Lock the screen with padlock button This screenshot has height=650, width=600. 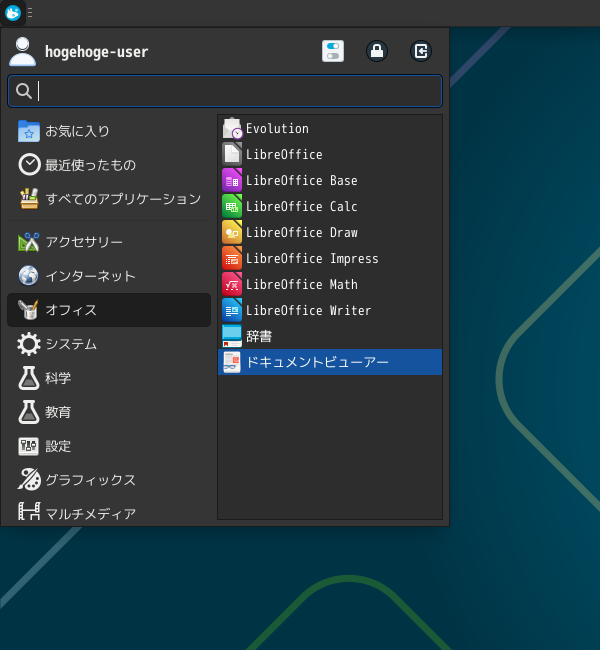377,51
